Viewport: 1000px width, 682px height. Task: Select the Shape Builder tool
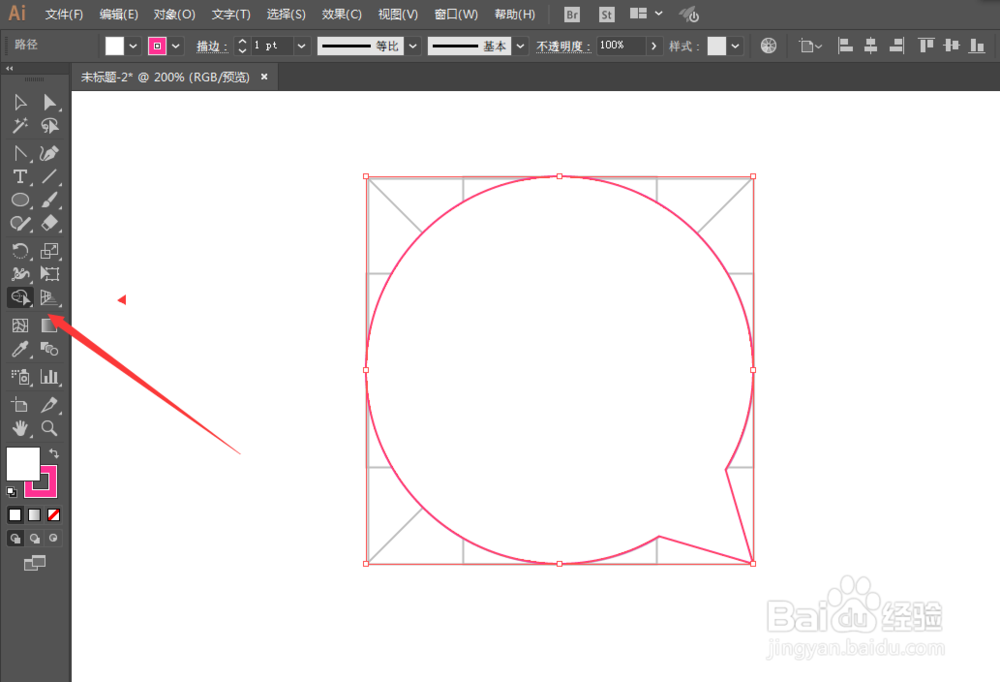[20, 297]
